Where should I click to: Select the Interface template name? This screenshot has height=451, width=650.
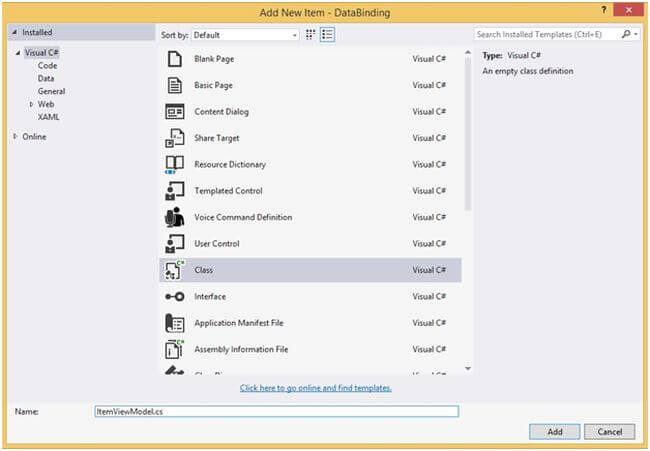click(x=210, y=297)
